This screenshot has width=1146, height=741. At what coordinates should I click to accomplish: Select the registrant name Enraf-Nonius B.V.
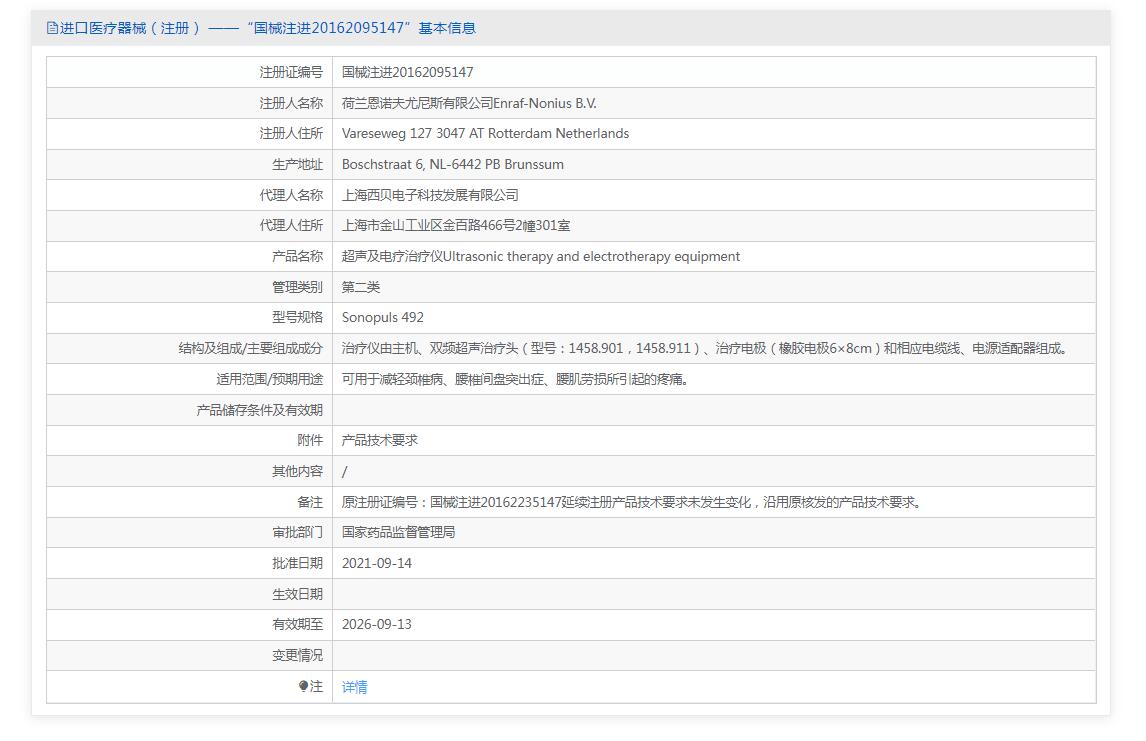pyautogui.click(x=544, y=103)
